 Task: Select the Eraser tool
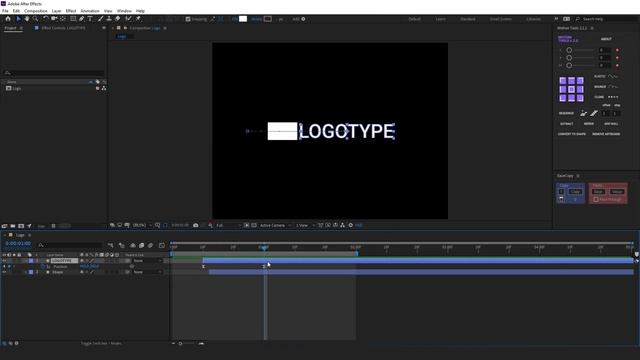point(118,19)
